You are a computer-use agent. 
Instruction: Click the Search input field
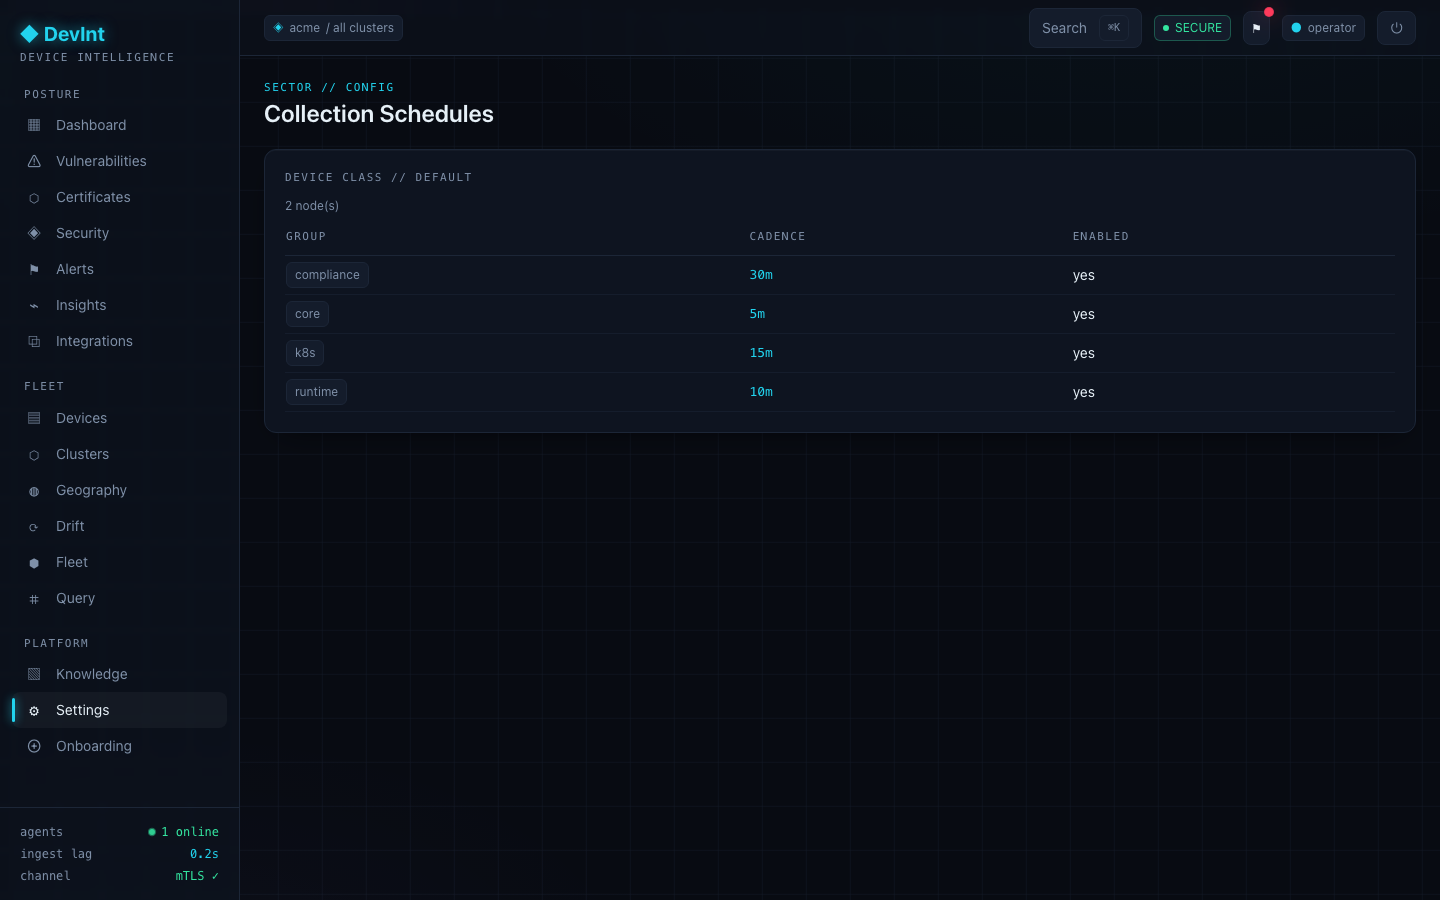[1085, 28]
